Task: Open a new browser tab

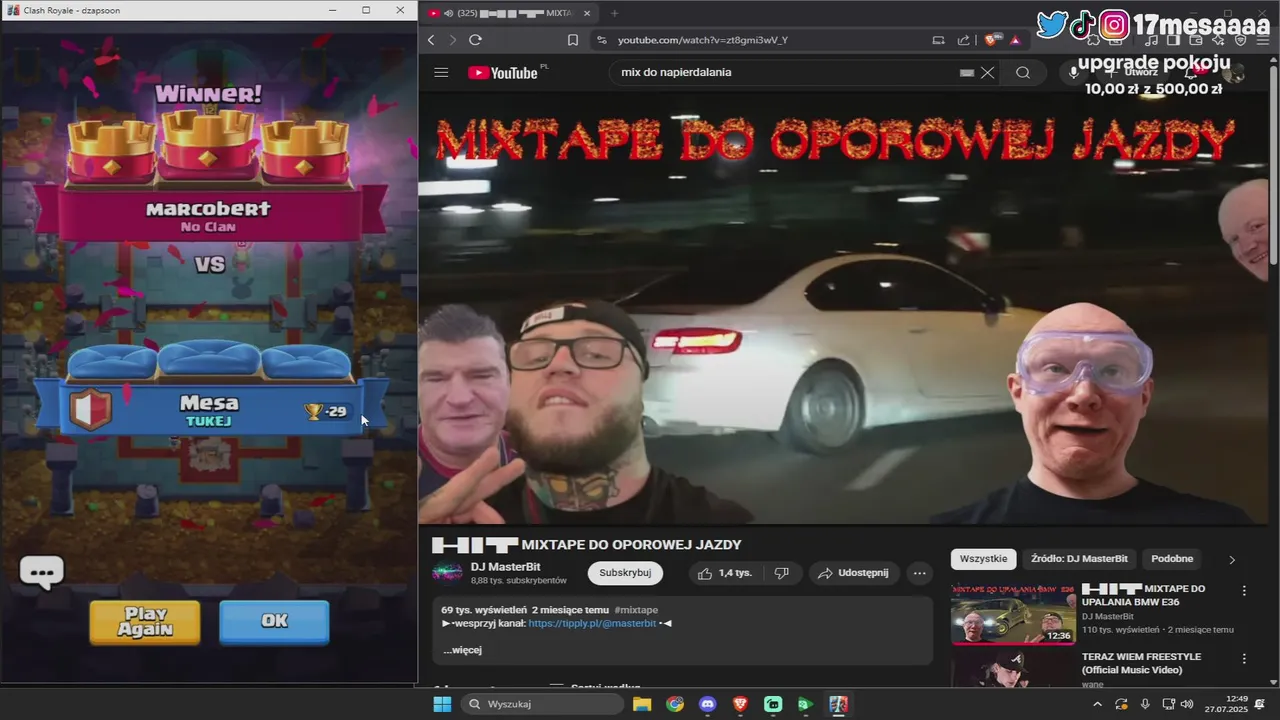Action: coord(614,13)
